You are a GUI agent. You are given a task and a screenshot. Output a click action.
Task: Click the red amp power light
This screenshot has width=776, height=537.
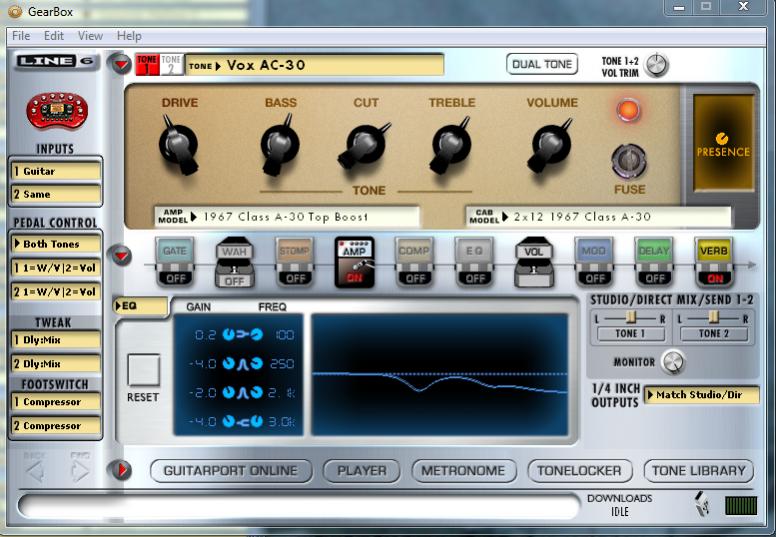coord(629,110)
